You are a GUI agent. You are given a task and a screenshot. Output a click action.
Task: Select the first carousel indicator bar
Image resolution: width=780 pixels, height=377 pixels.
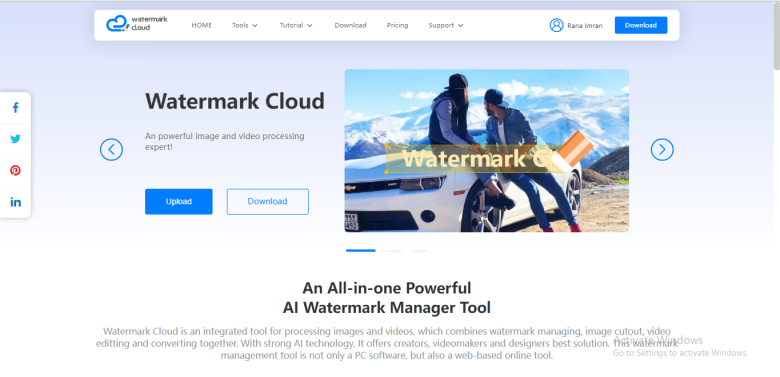point(361,251)
